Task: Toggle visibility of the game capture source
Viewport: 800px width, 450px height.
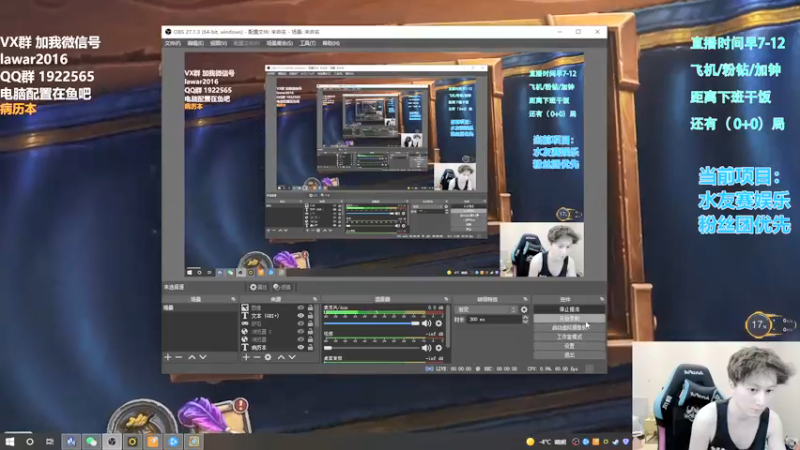Action: pyautogui.click(x=301, y=323)
